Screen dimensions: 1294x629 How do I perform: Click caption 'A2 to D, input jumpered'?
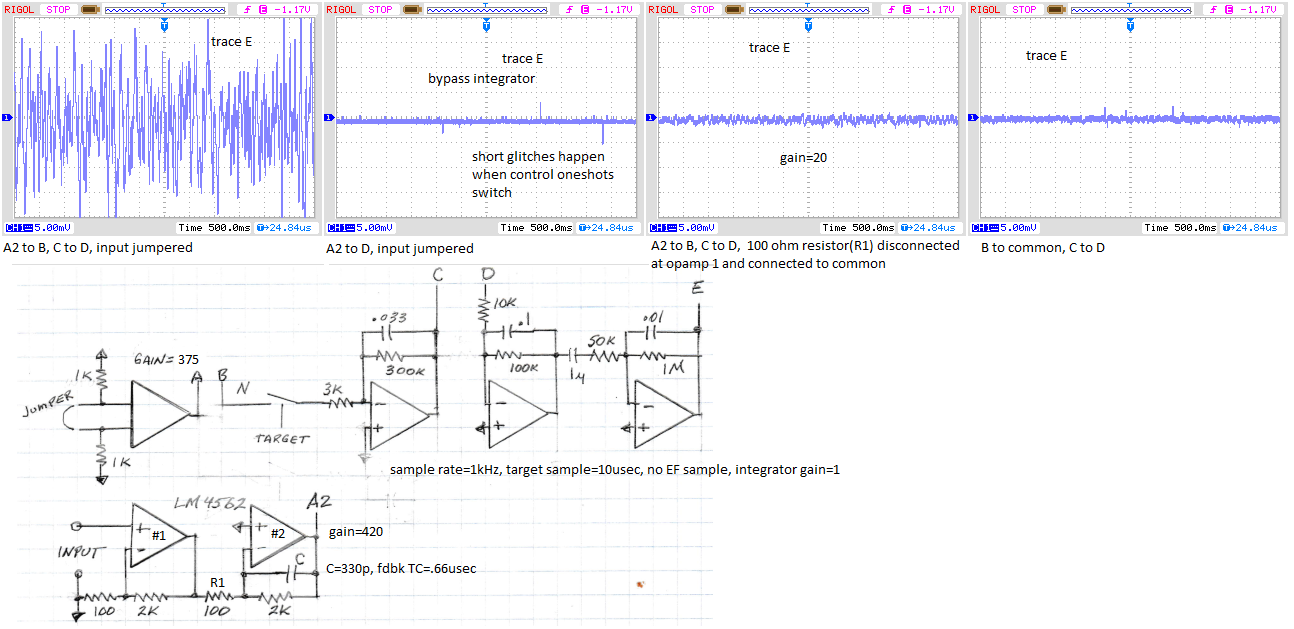coord(400,249)
